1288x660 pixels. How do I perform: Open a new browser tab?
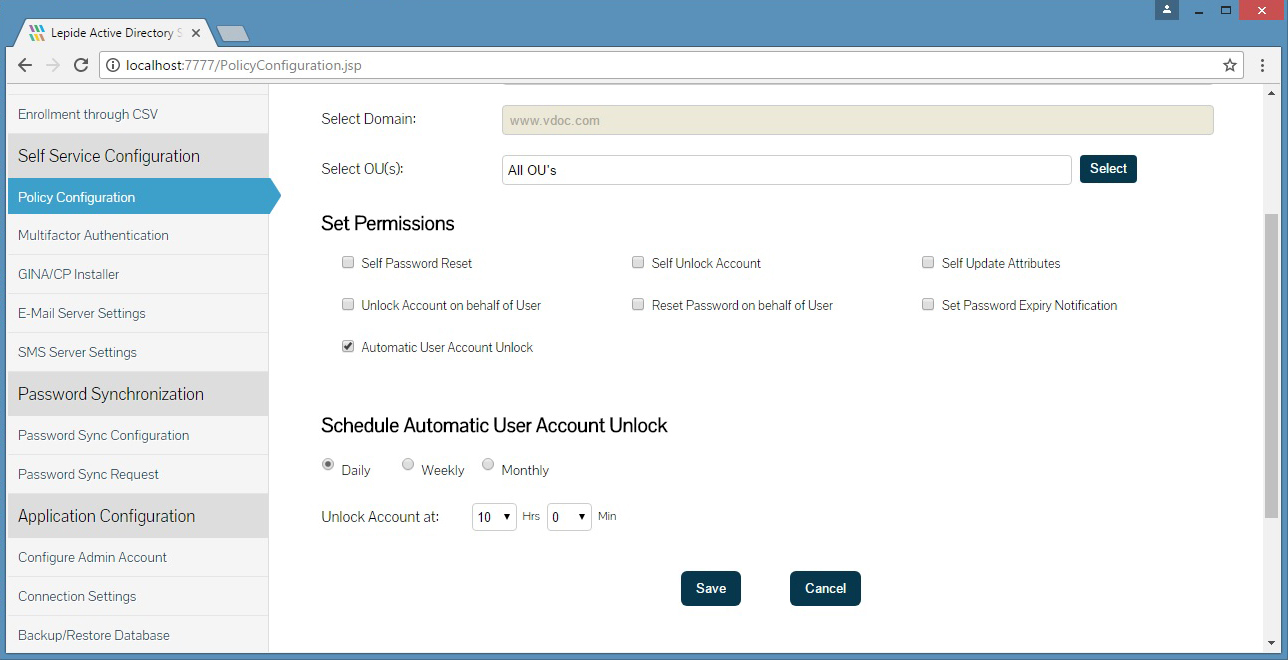click(232, 34)
